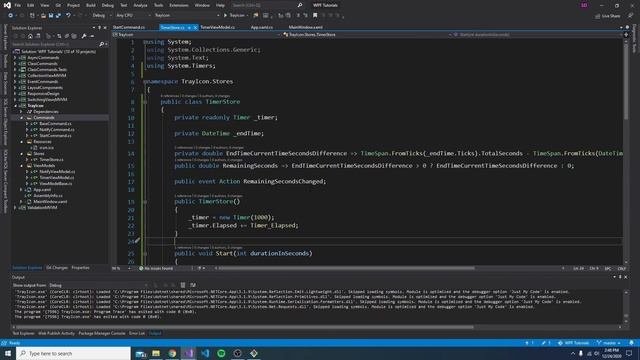Click the Undo toolbar icon
This screenshot has width=640, height=360.
click(x=68, y=16)
